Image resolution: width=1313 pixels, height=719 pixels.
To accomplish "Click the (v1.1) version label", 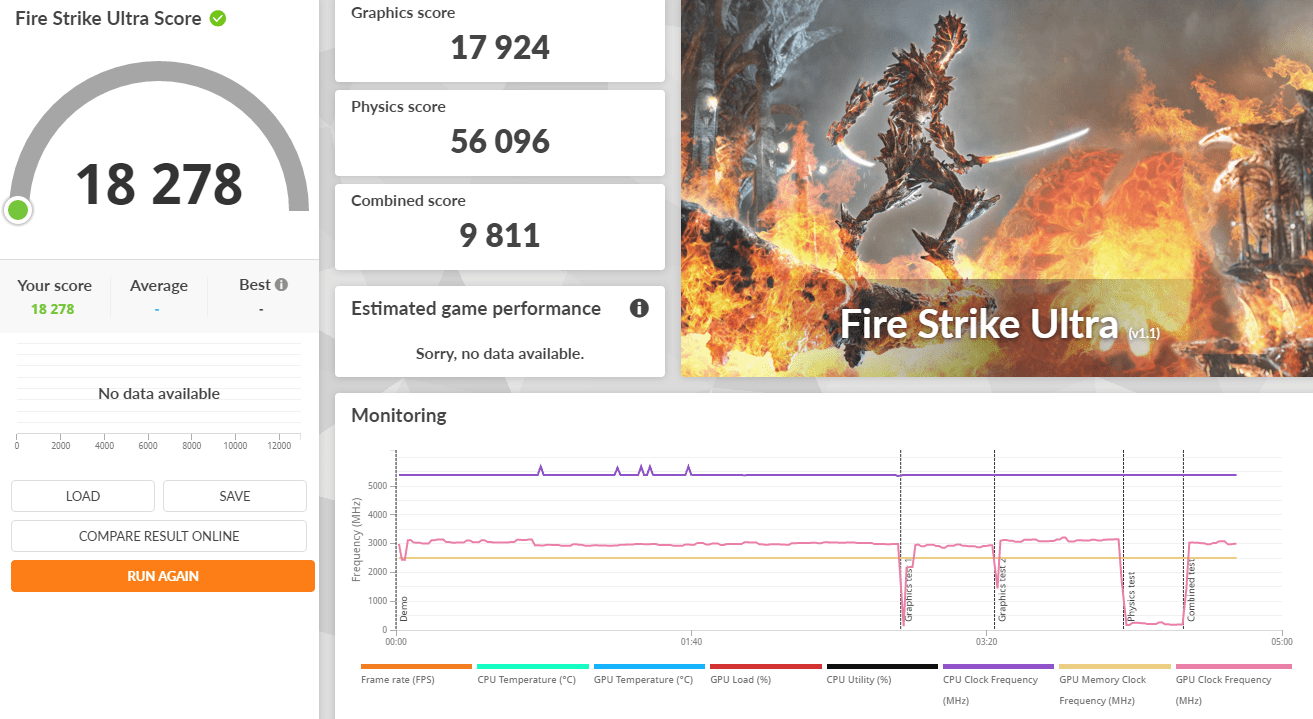I will point(1144,332).
